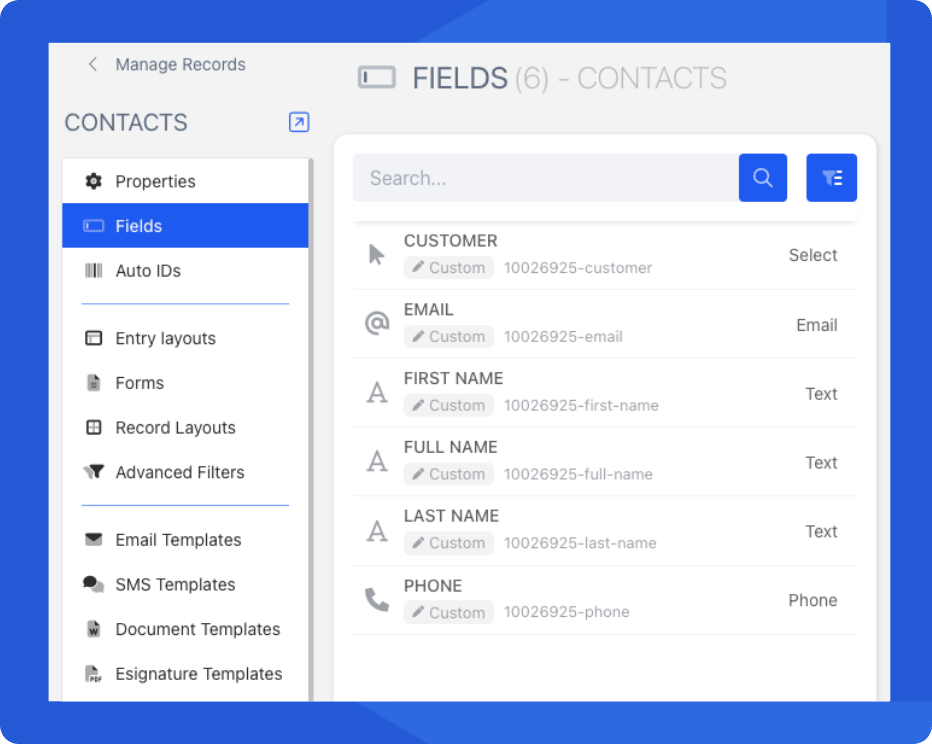Click the Fields header icon
The height and width of the screenshot is (744, 932).
click(x=377, y=78)
